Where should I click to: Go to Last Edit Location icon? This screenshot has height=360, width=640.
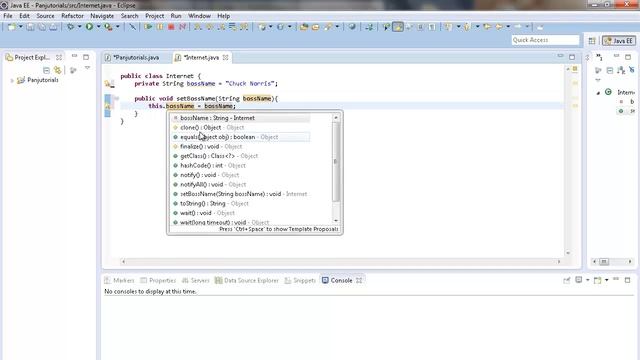coord(487,27)
